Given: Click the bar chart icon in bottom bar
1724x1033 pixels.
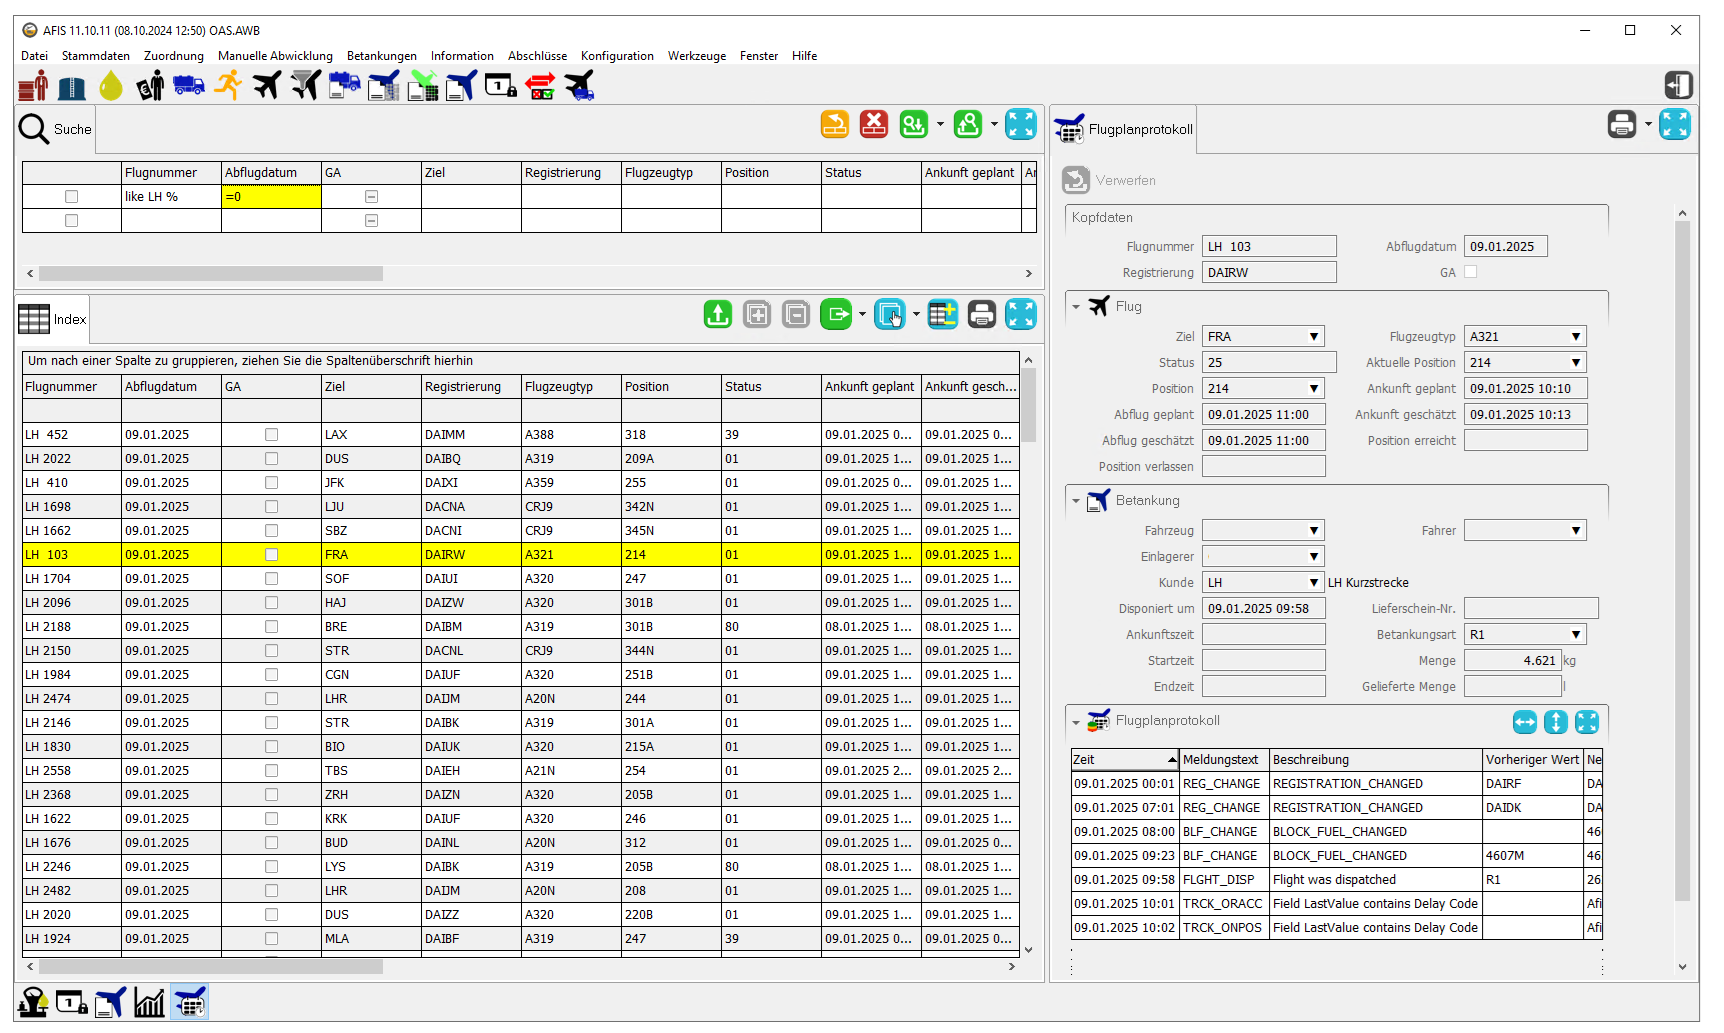Looking at the screenshot, I should [149, 1002].
